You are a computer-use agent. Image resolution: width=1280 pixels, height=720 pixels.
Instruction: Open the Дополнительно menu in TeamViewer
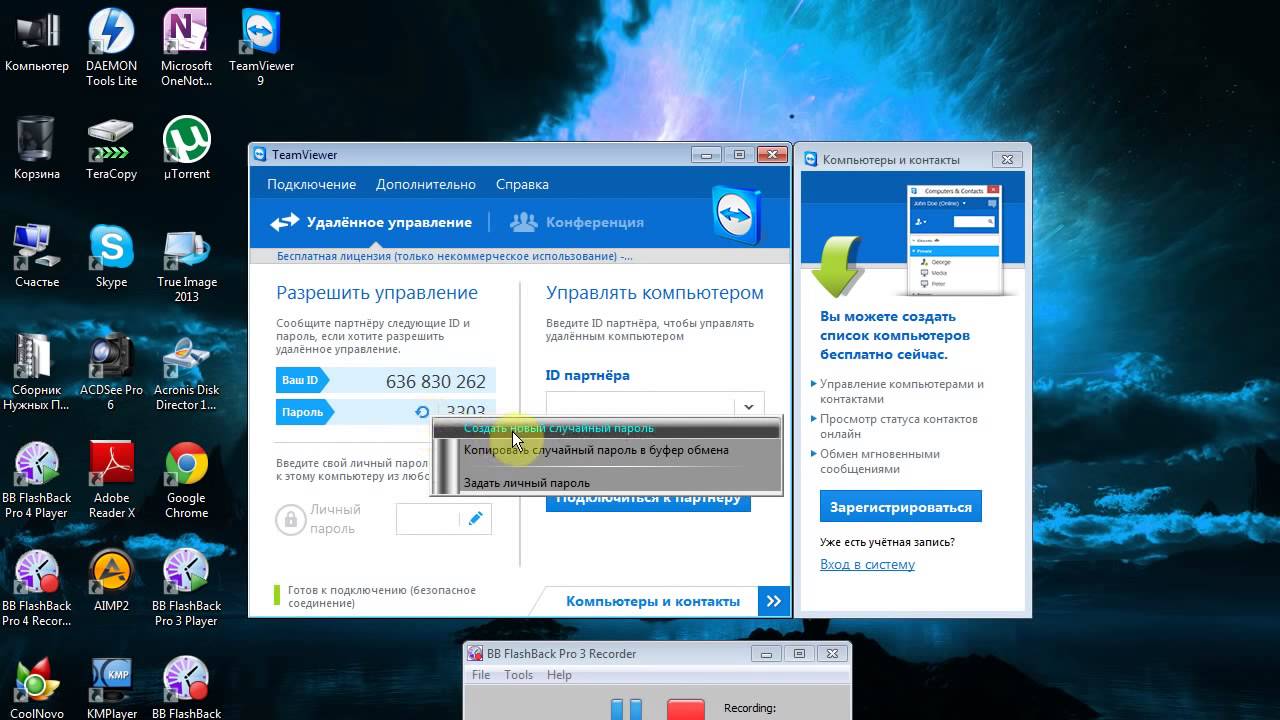coord(426,184)
